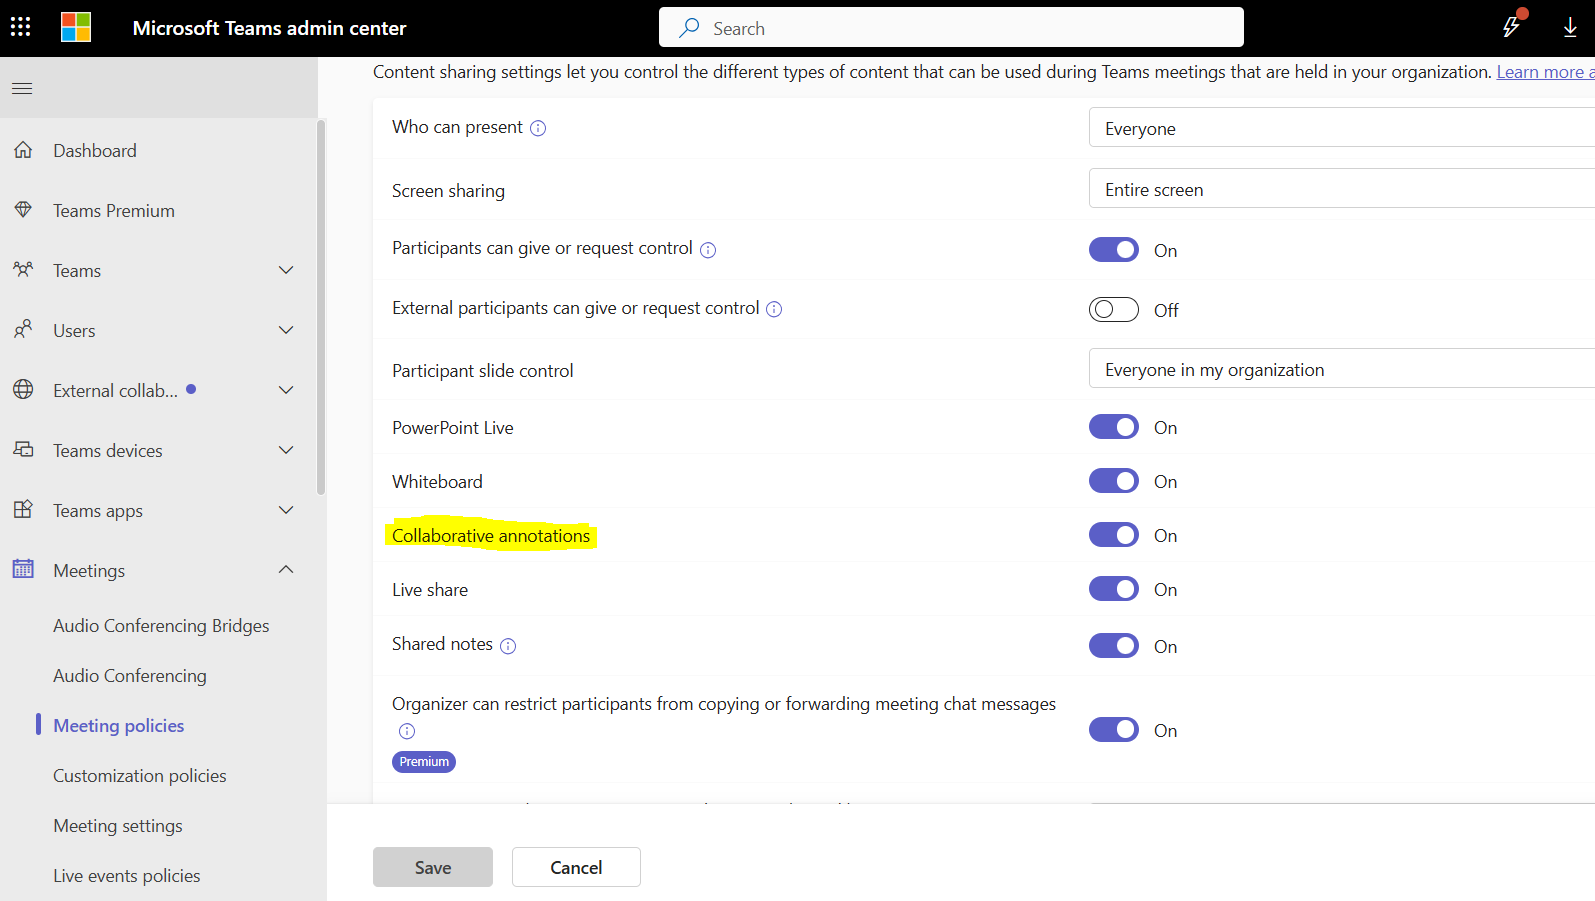Click the Teams Premium diamond icon
The height and width of the screenshot is (901, 1595).
tap(23, 210)
